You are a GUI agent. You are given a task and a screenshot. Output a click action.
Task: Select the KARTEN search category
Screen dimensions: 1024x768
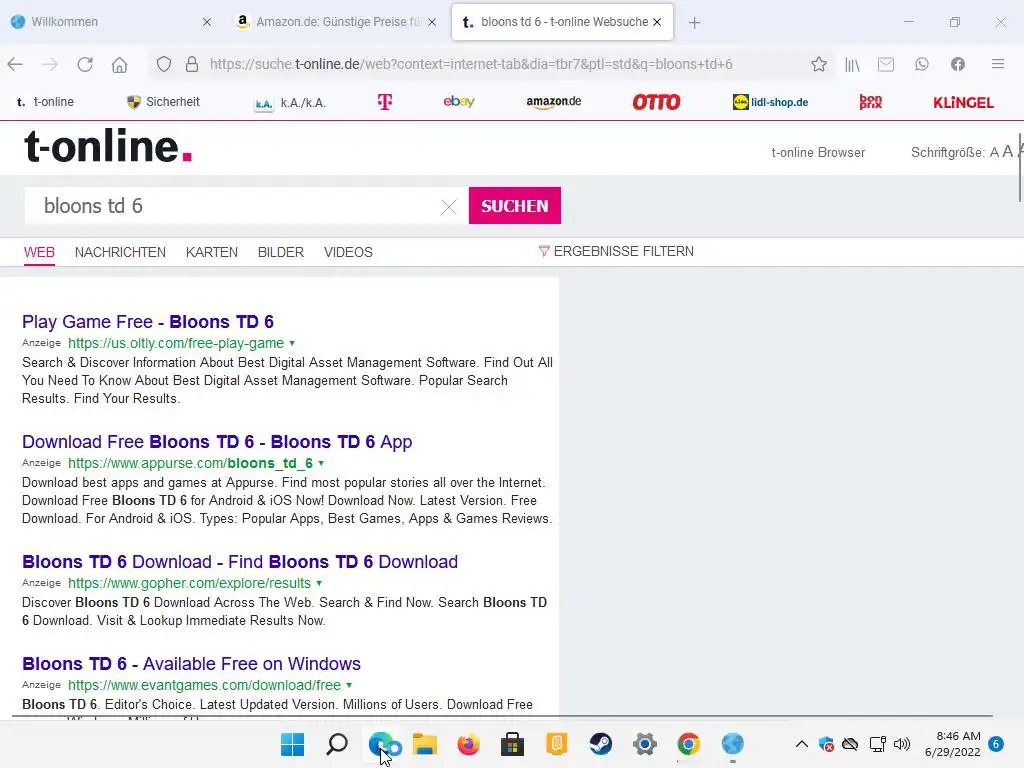point(212,252)
